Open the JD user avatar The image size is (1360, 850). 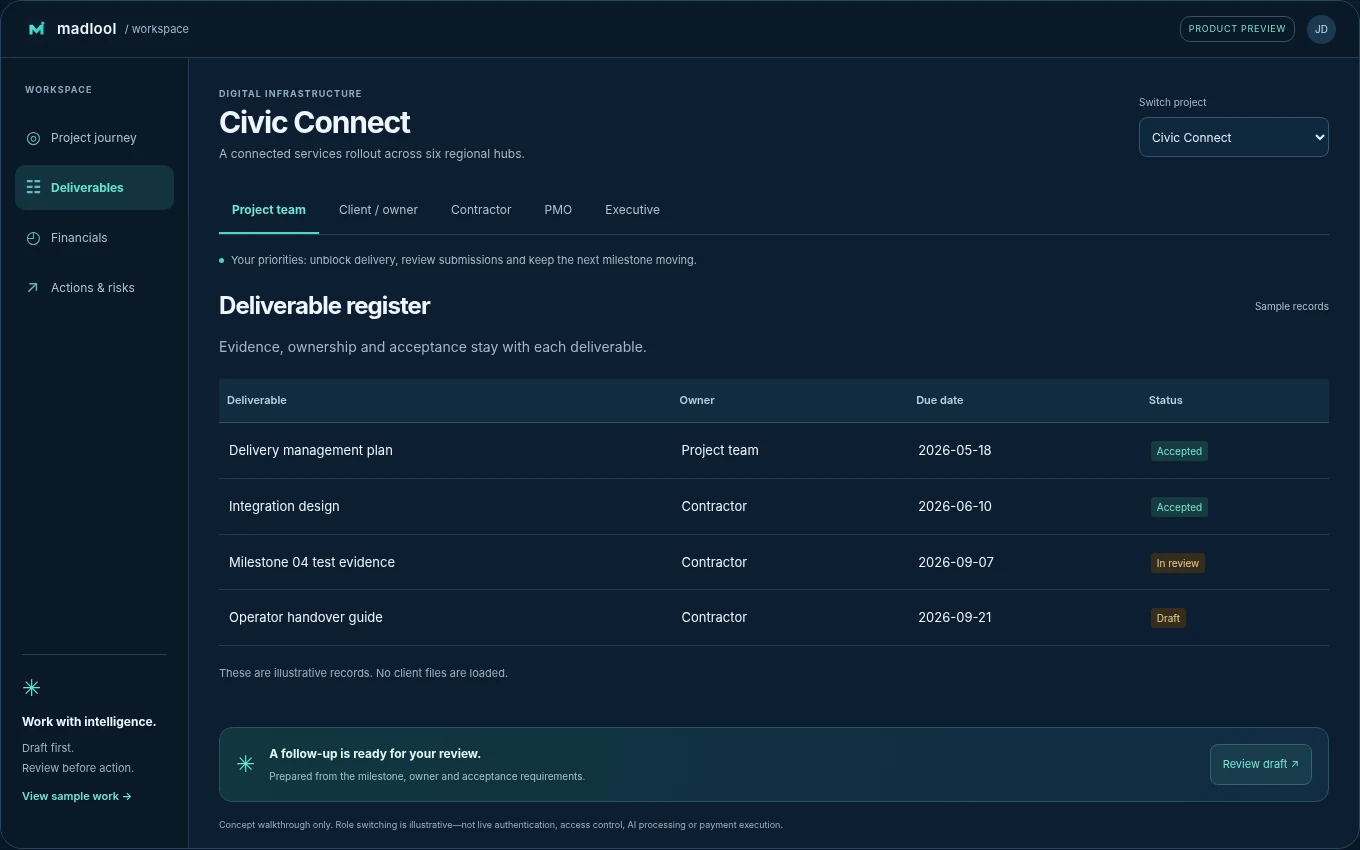click(1321, 29)
